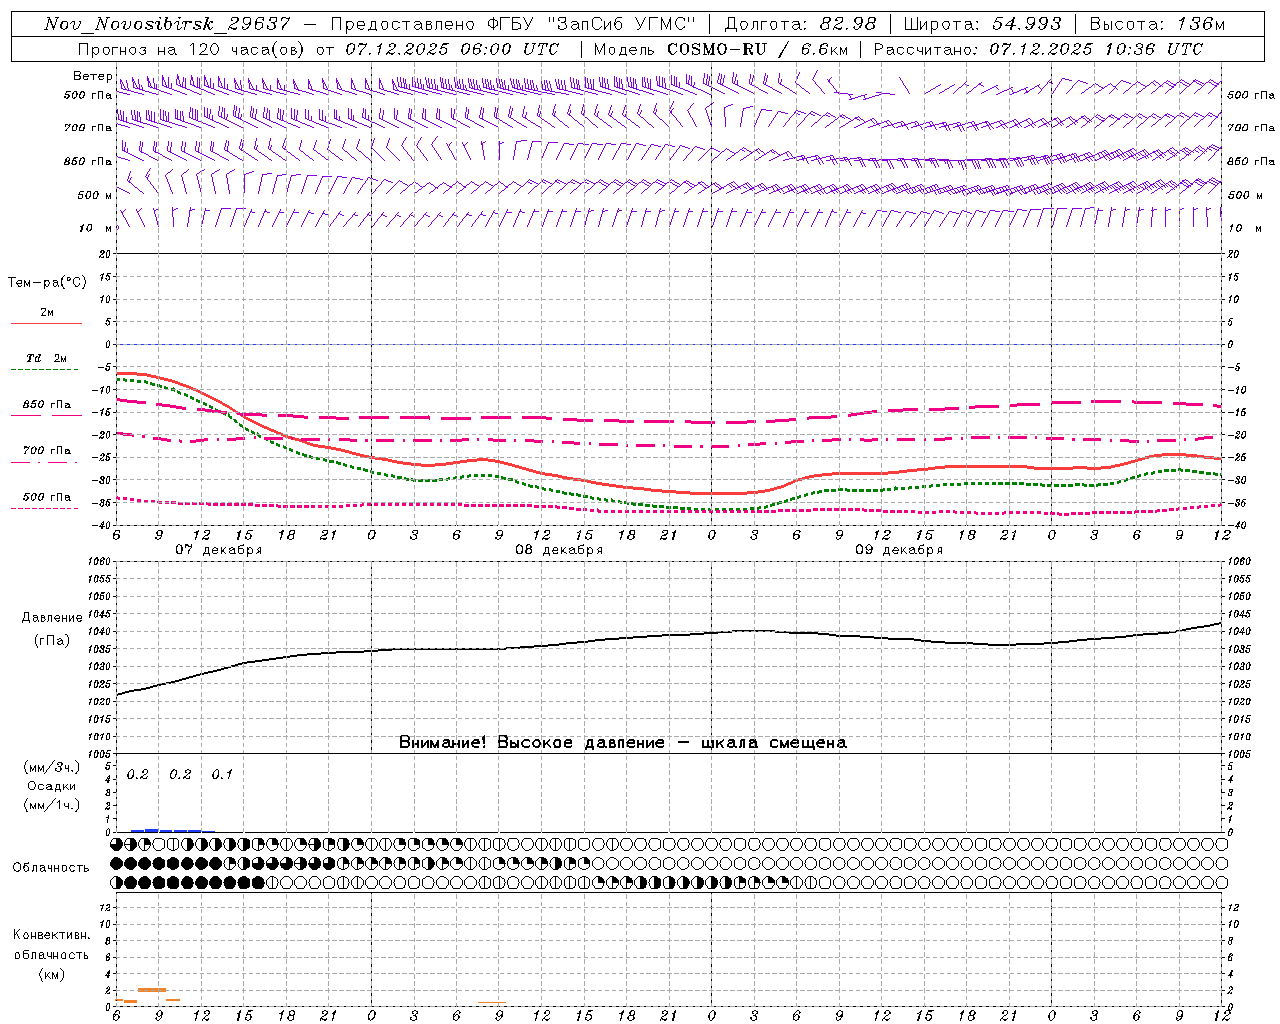Image resolution: width=1280 pixels, height=1024 pixels.
Task: Click the 07 декабря date label
Action: pyautogui.click(x=219, y=550)
